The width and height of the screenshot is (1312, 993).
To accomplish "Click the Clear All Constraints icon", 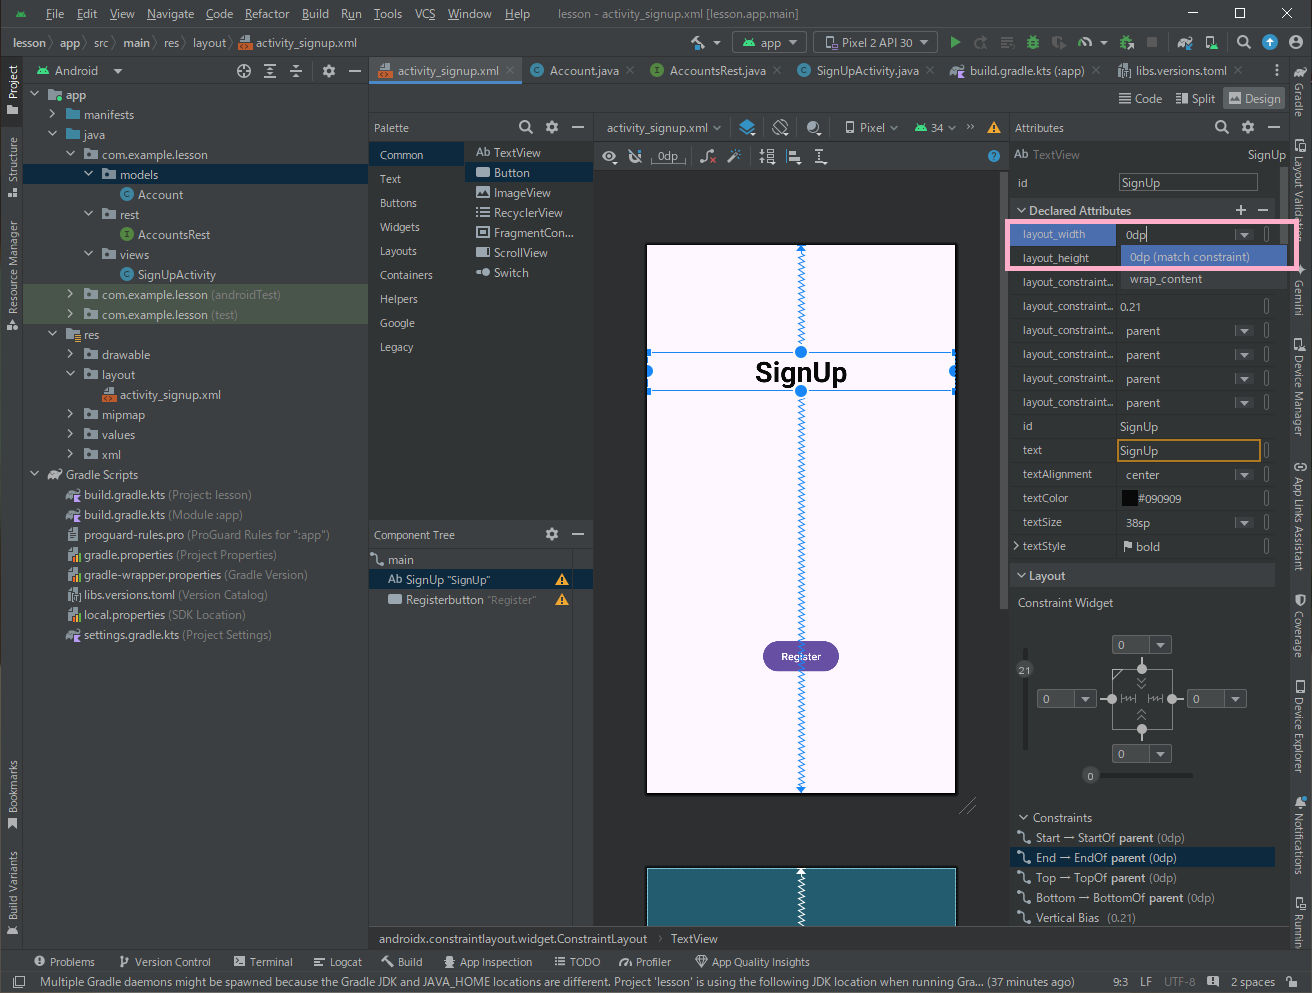I will 708,156.
